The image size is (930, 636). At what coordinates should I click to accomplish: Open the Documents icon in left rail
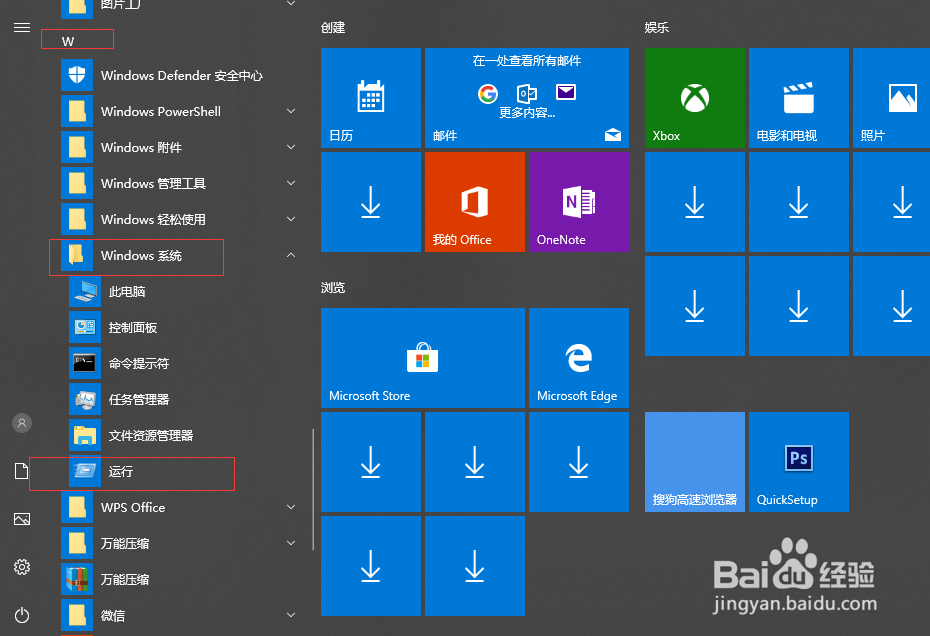click(22, 471)
